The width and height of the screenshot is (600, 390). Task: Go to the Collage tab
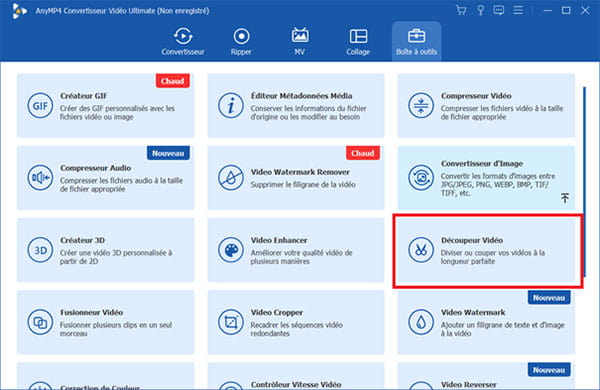[358, 41]
